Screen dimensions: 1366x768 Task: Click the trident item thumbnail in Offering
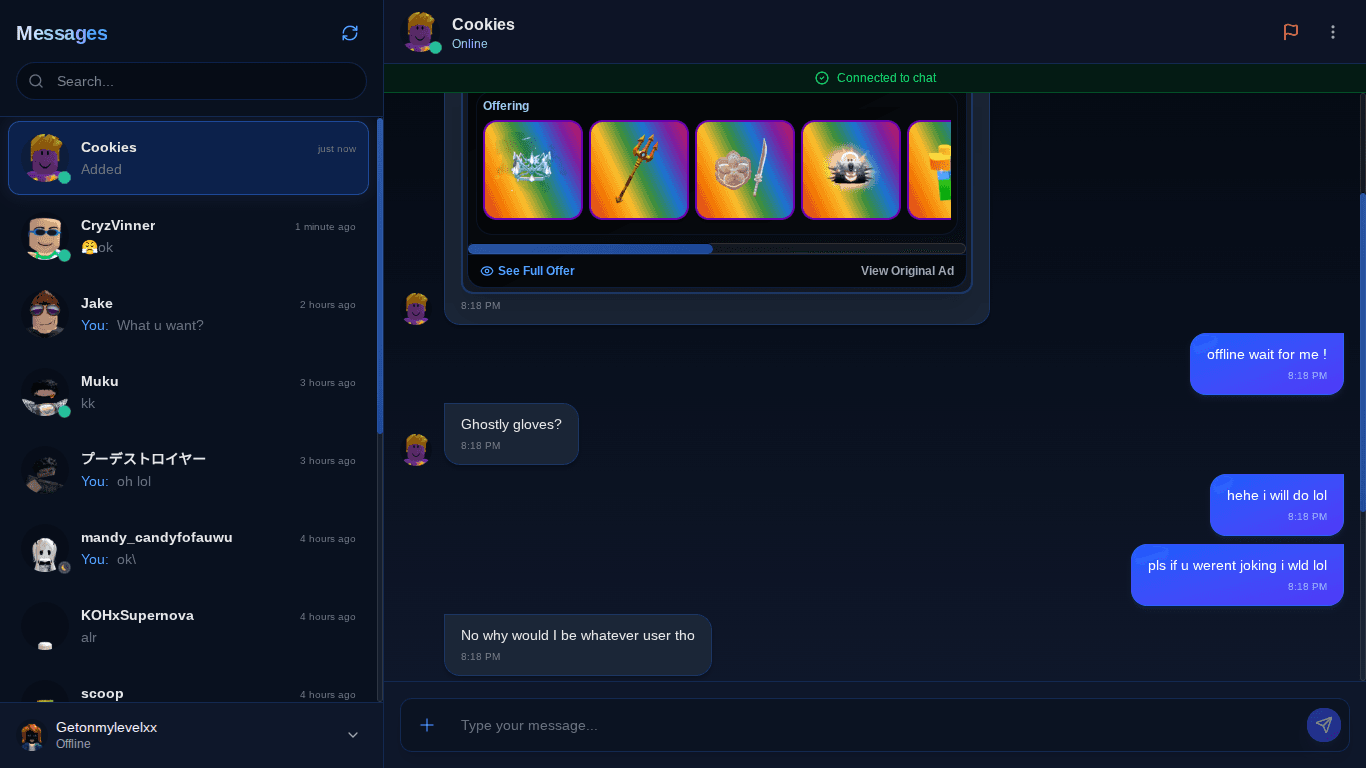point(639,170)
